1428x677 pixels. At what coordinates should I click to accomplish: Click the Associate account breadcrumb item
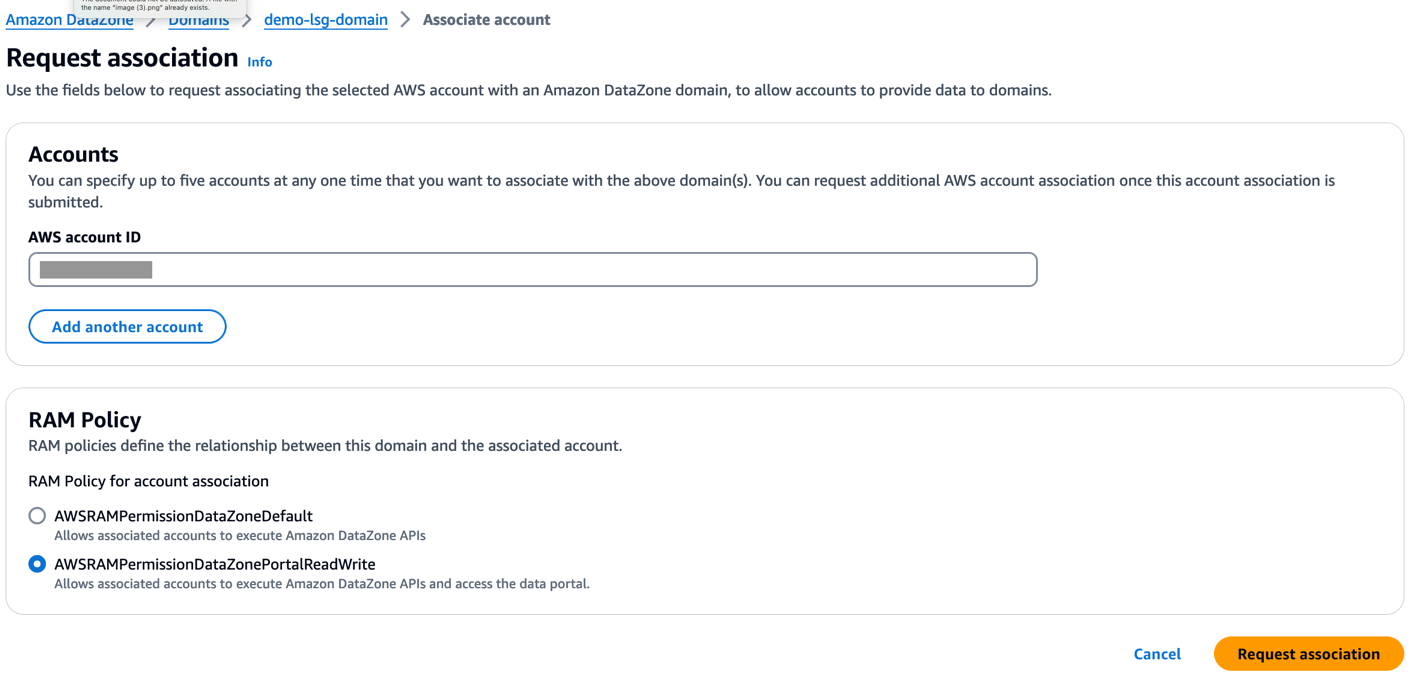point(486,20)
